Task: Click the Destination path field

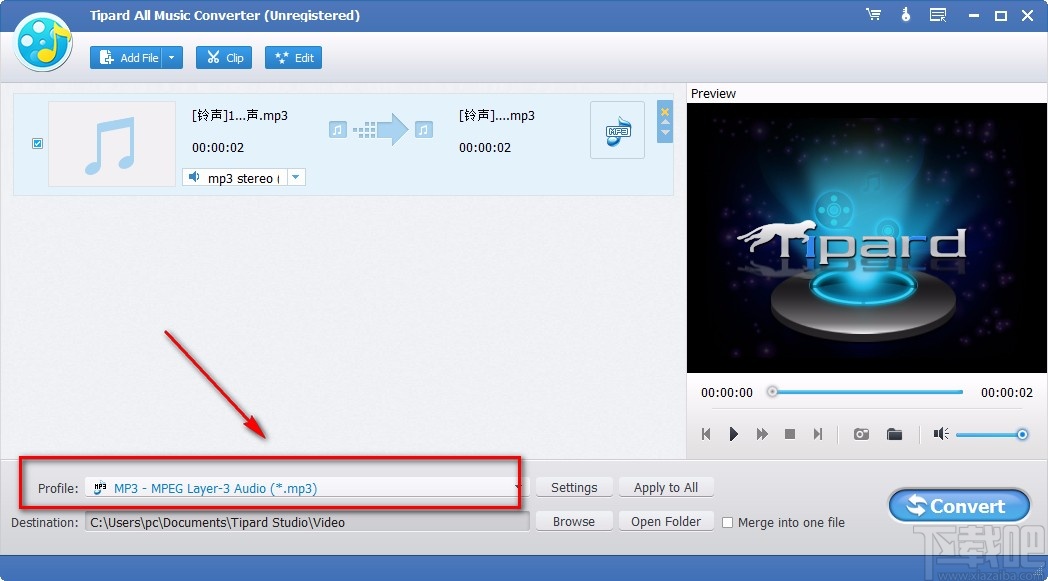Action: pos(307,522)
